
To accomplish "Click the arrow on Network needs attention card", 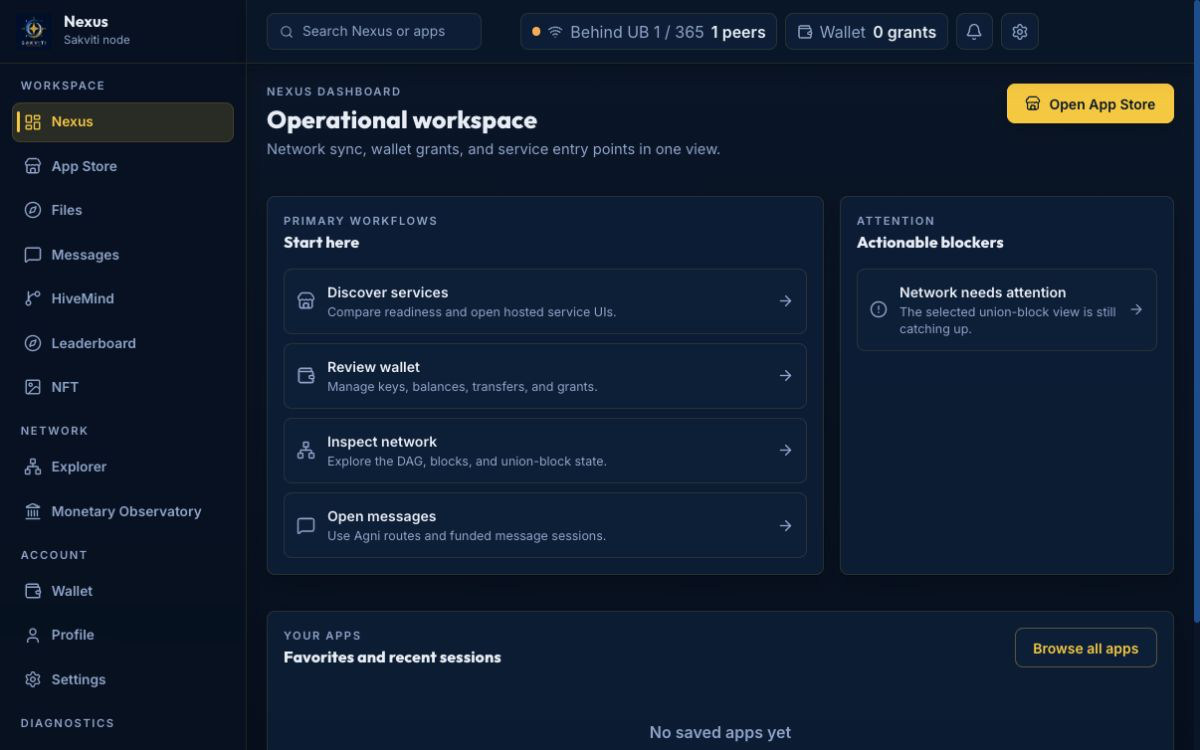I will tap(1136, 310).
